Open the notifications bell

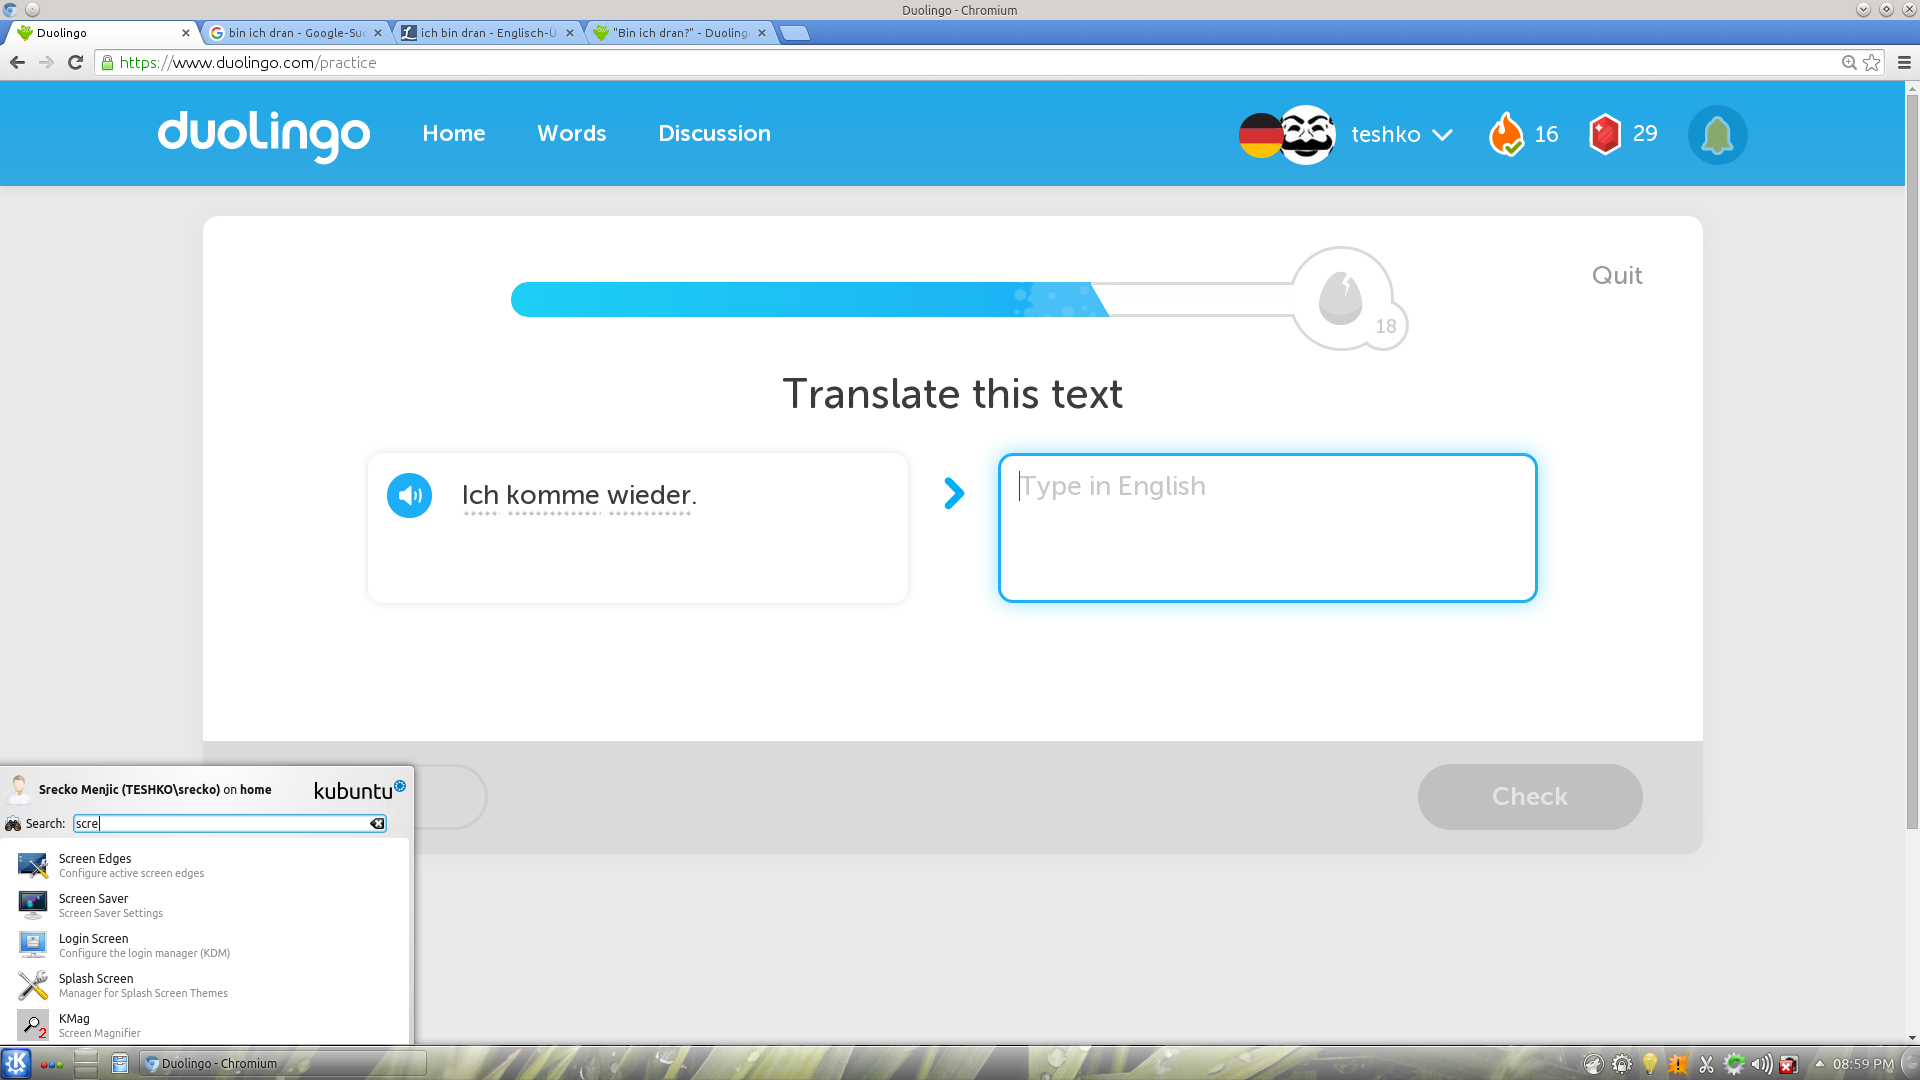(x=1717, y=135)
